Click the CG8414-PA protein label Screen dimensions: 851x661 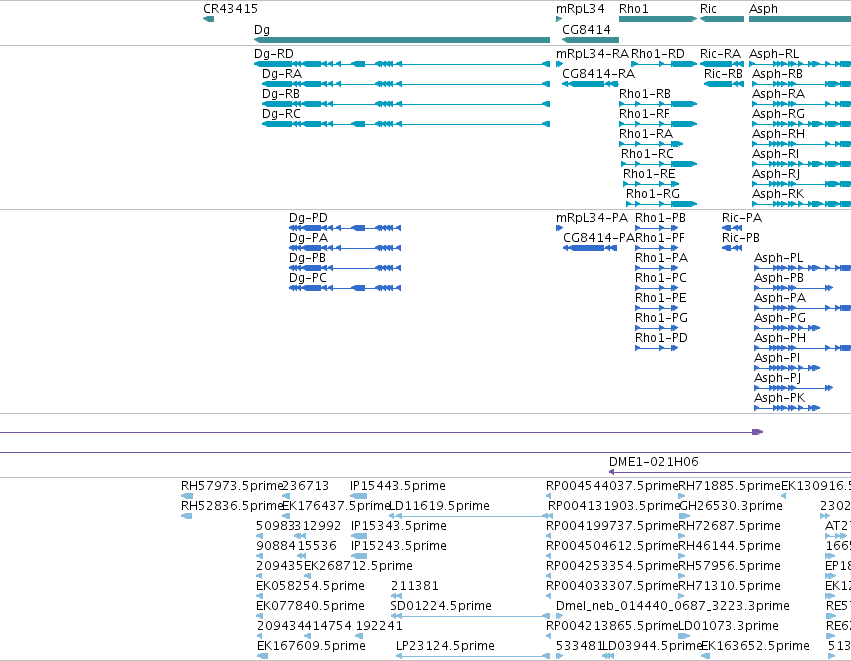coord(599,238)
